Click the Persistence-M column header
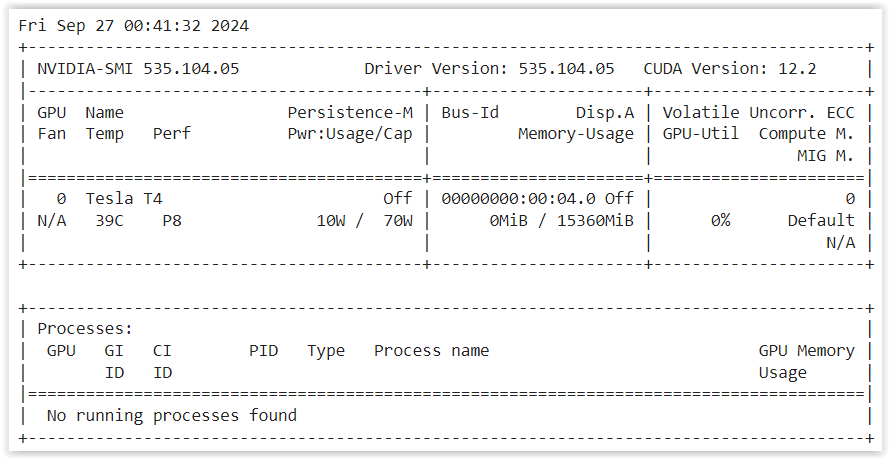The height and width of the screenshot is (459, 890). [x=350, y=112]
